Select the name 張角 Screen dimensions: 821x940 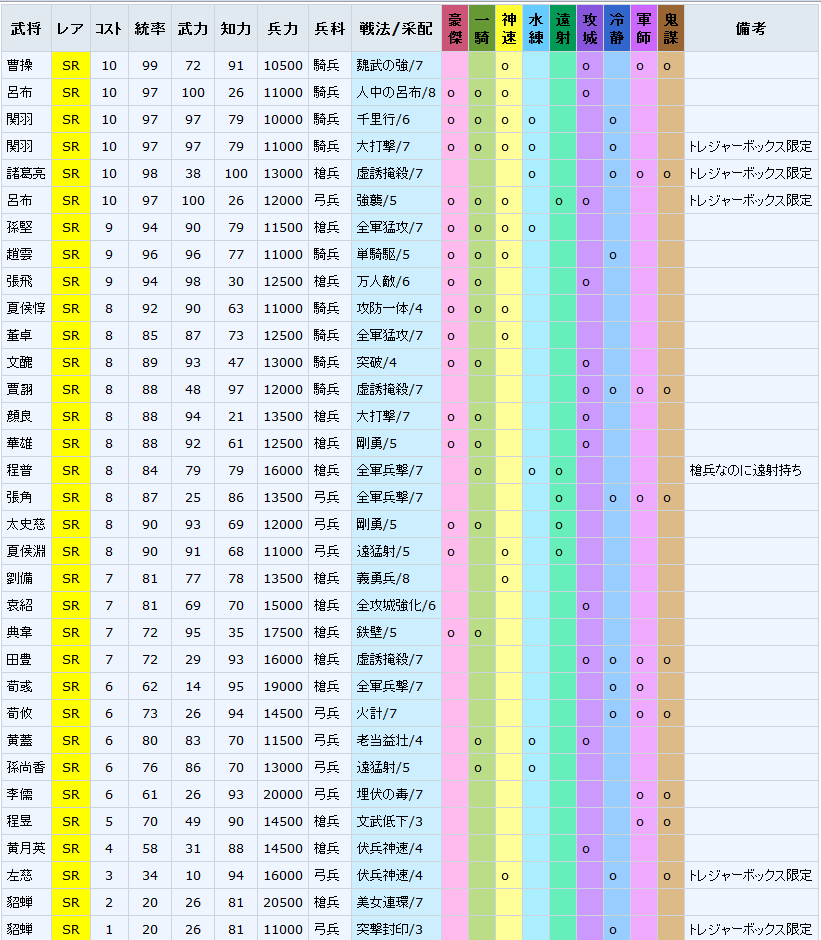pos(20,497)
